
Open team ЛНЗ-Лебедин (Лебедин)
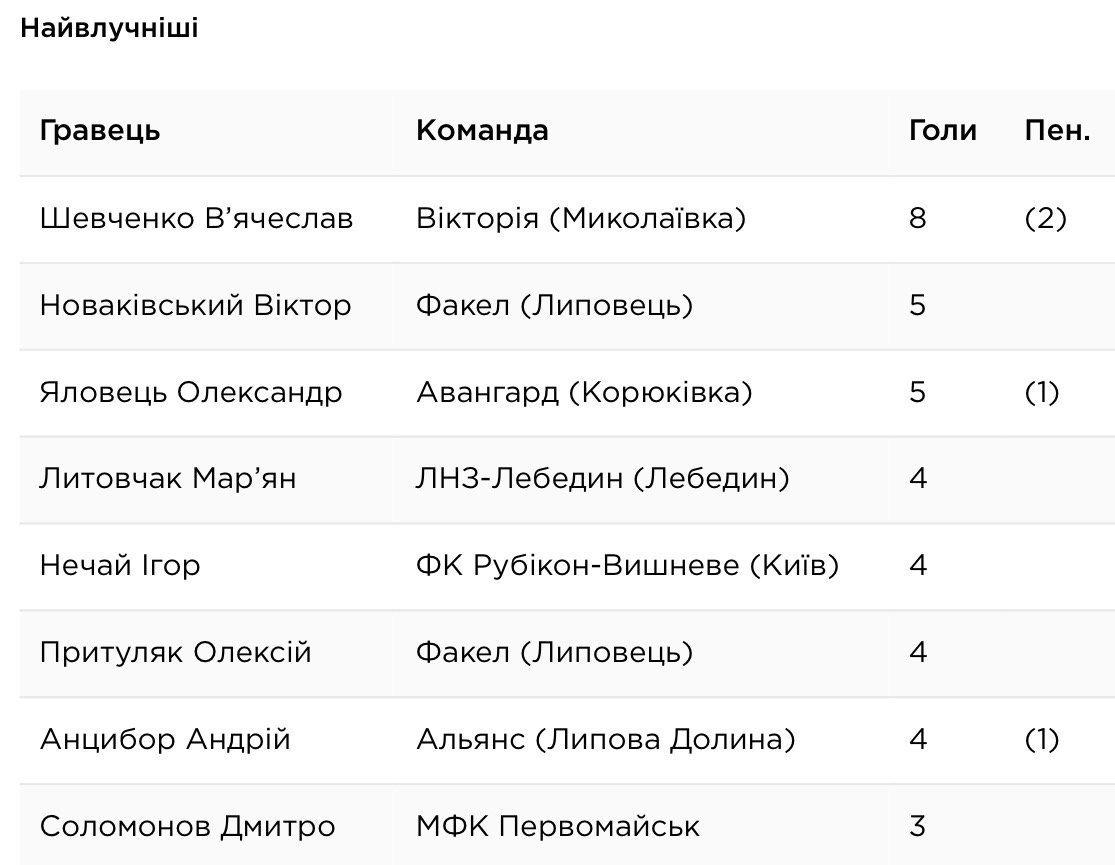603,479
